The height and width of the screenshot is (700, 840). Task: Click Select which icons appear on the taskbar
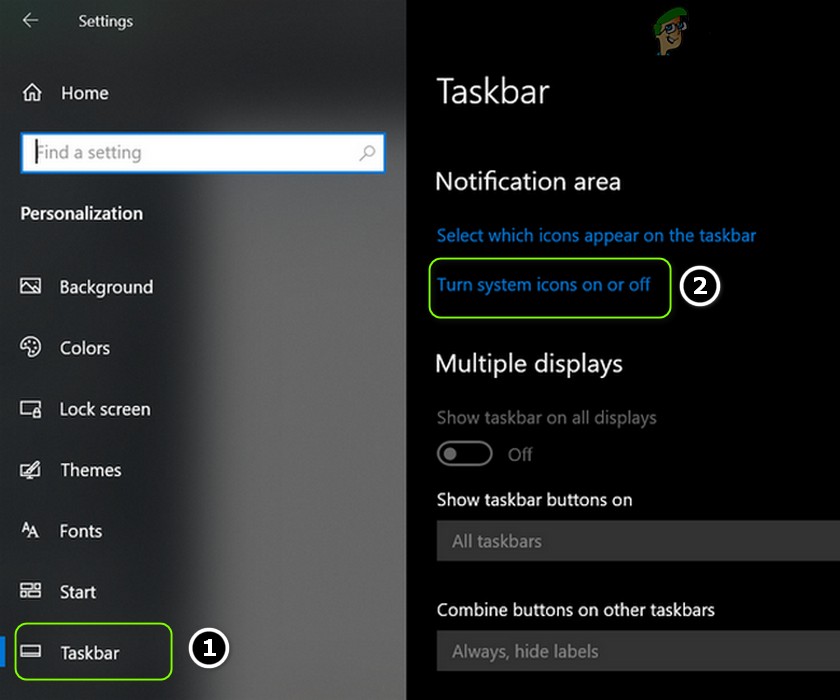[x=596, y=236]
